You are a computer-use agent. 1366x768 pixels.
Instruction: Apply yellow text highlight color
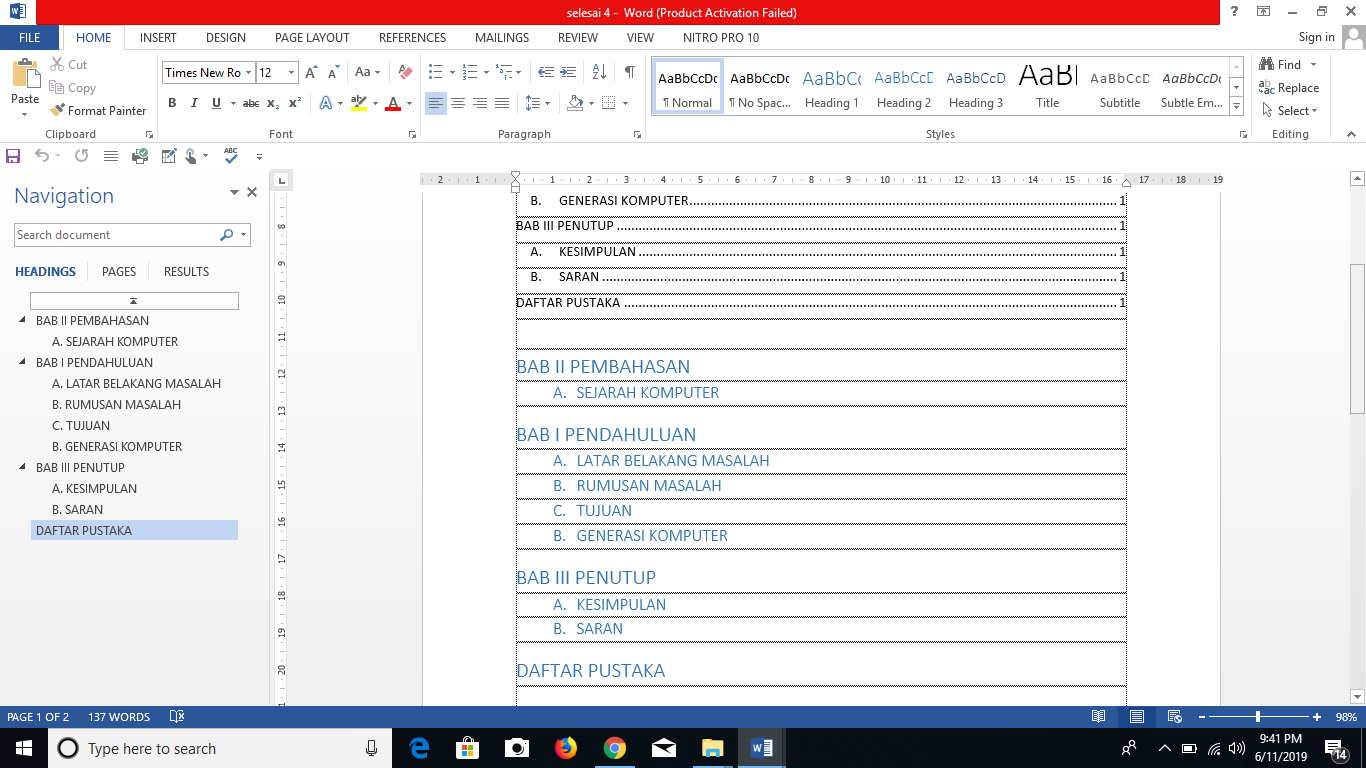coord(359,103)
